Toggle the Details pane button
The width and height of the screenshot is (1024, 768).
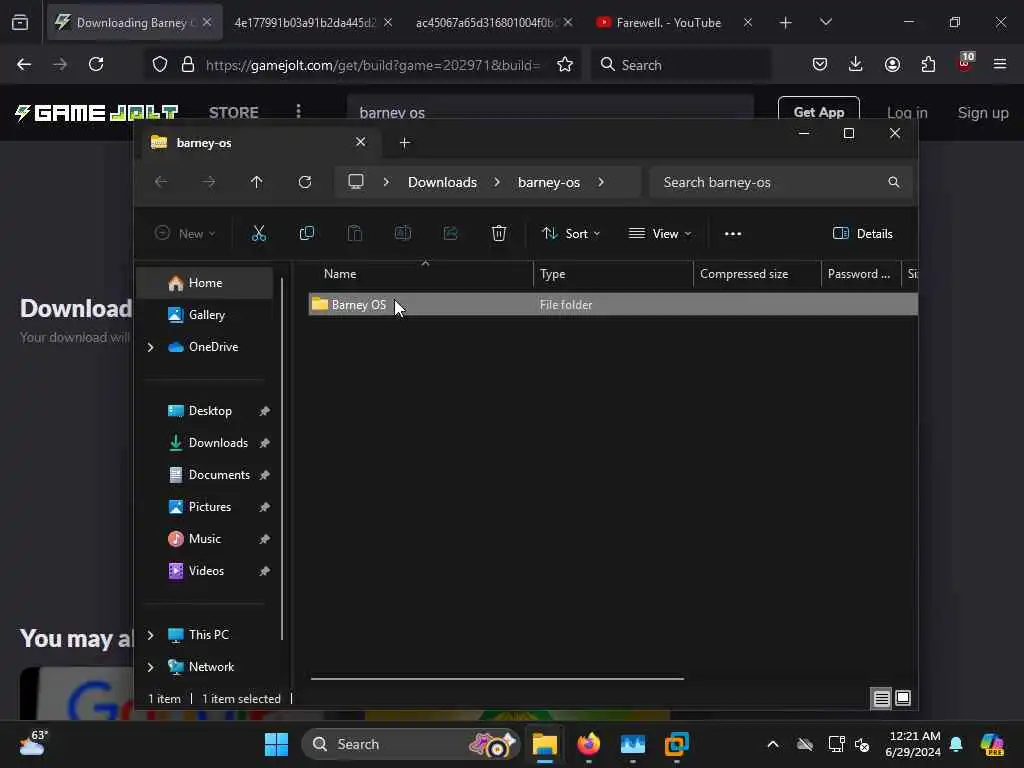(863, 234)
